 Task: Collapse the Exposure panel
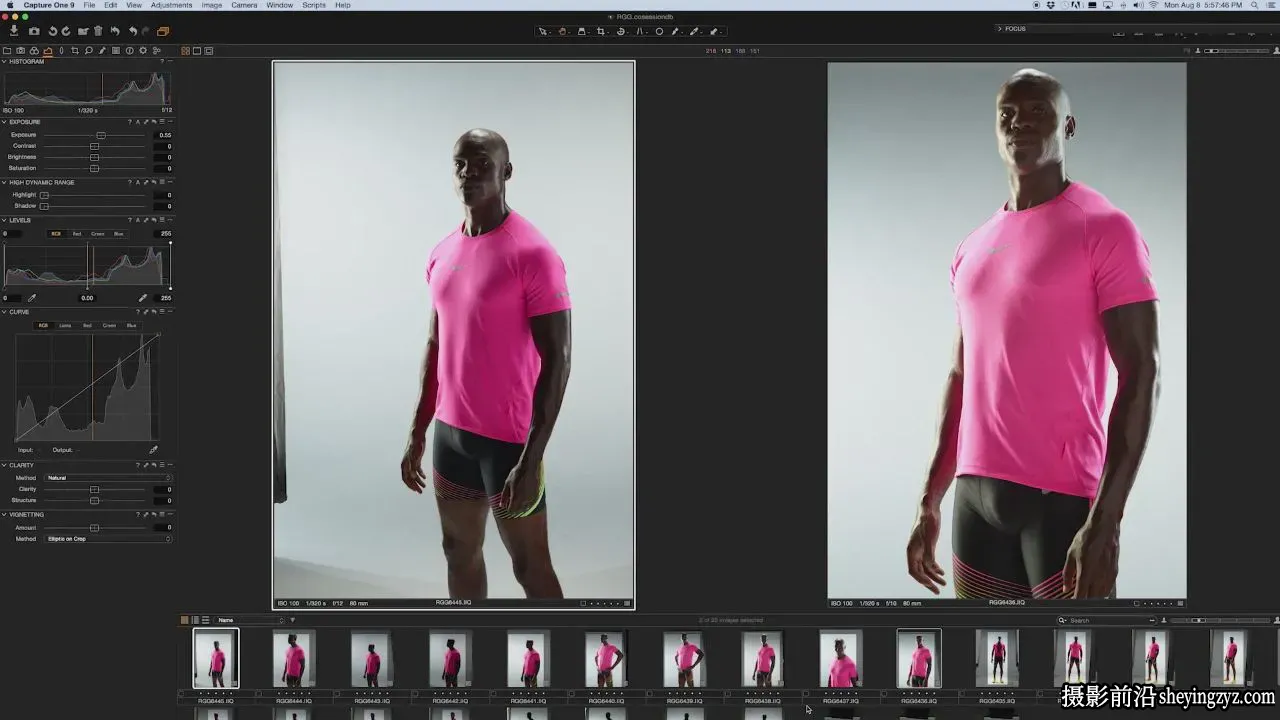(x=4, y=122)
